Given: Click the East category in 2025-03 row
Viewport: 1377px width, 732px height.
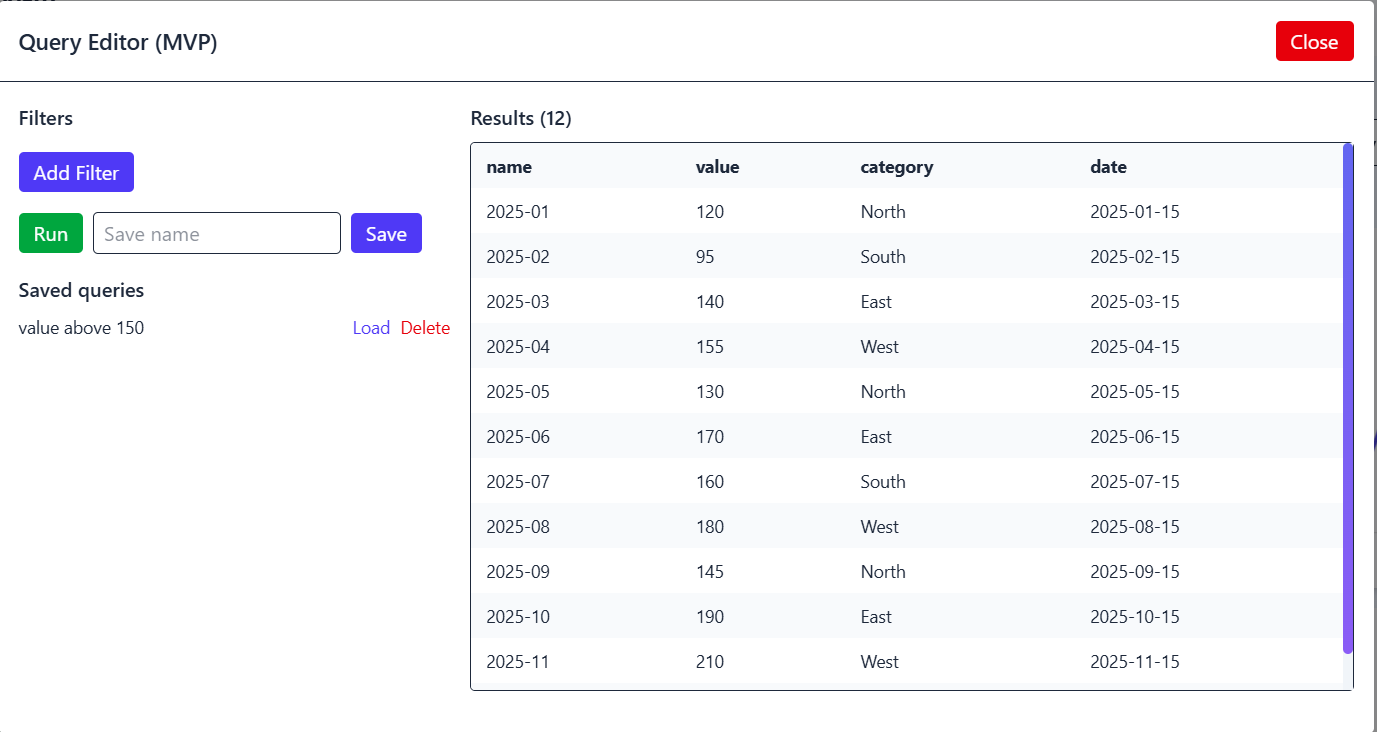Looking at the screenshot, I should (x=876, y=302).
